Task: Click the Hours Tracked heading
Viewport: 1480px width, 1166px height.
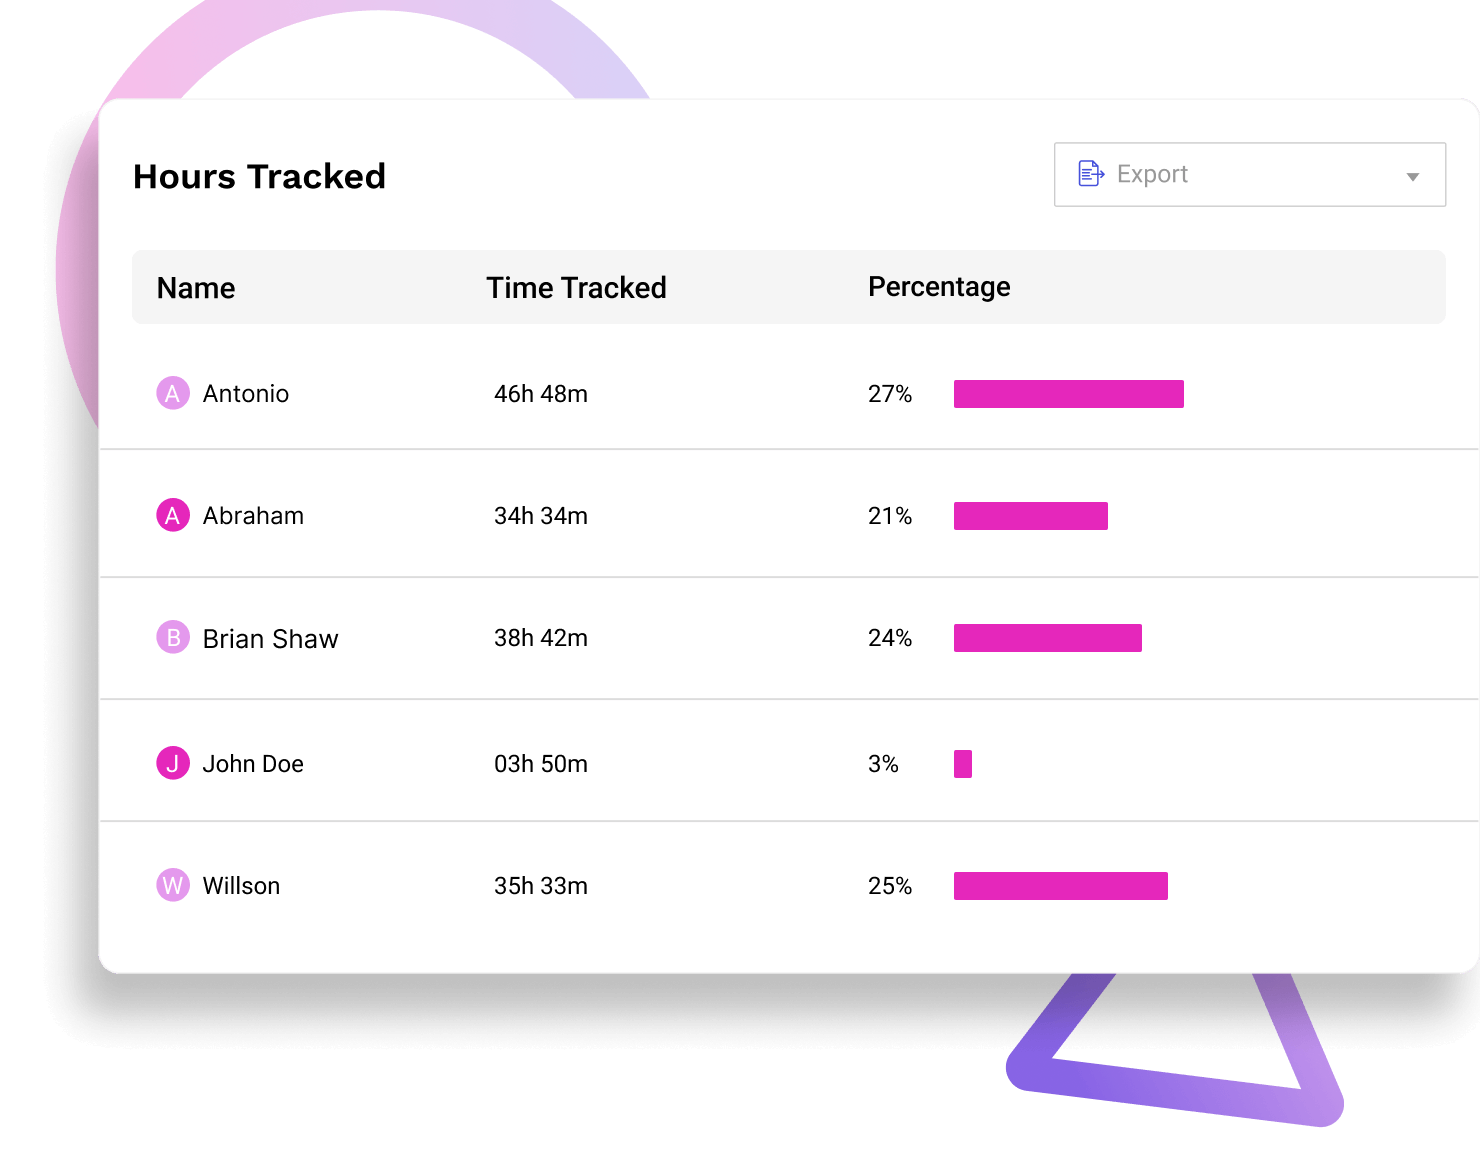Action: coord(259,177)
